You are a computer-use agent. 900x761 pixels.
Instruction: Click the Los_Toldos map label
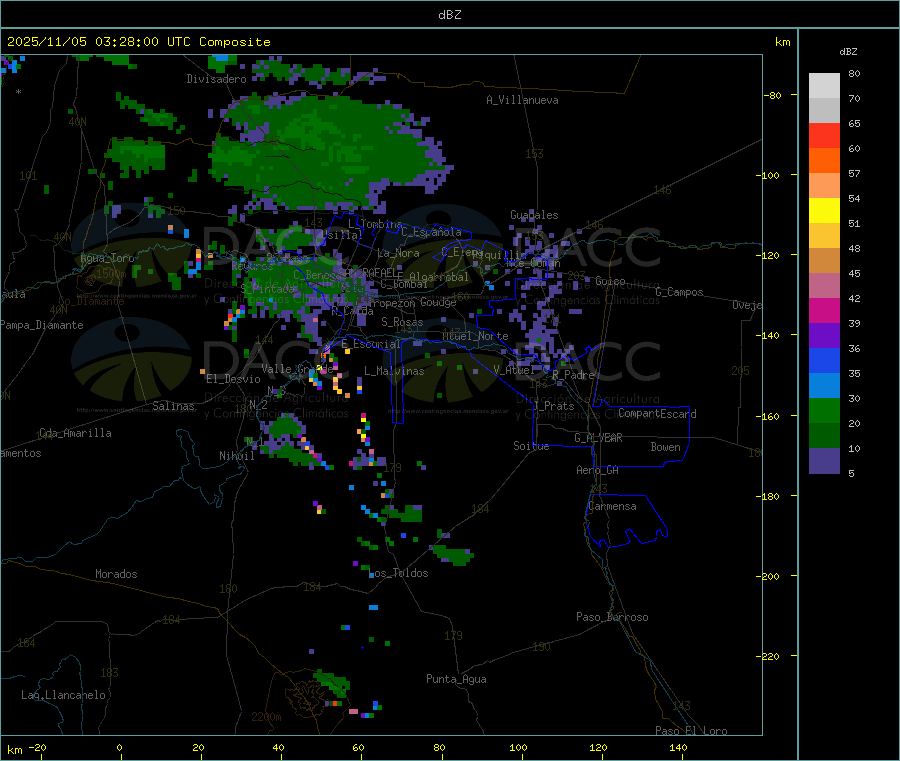tap(400, 573)
